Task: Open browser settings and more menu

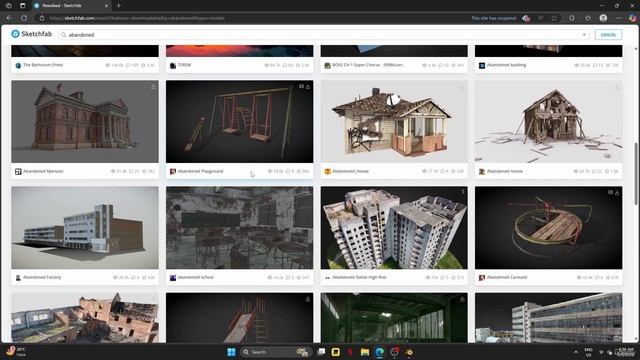Action: (x=619, y=18)
